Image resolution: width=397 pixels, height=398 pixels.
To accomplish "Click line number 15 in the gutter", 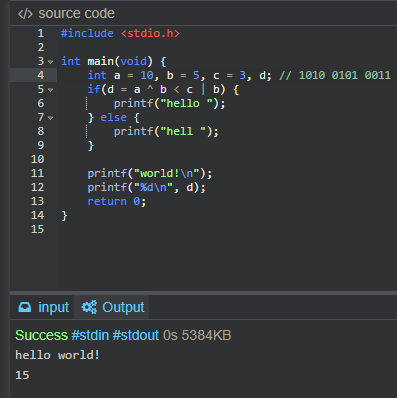I will click(37, 229).
